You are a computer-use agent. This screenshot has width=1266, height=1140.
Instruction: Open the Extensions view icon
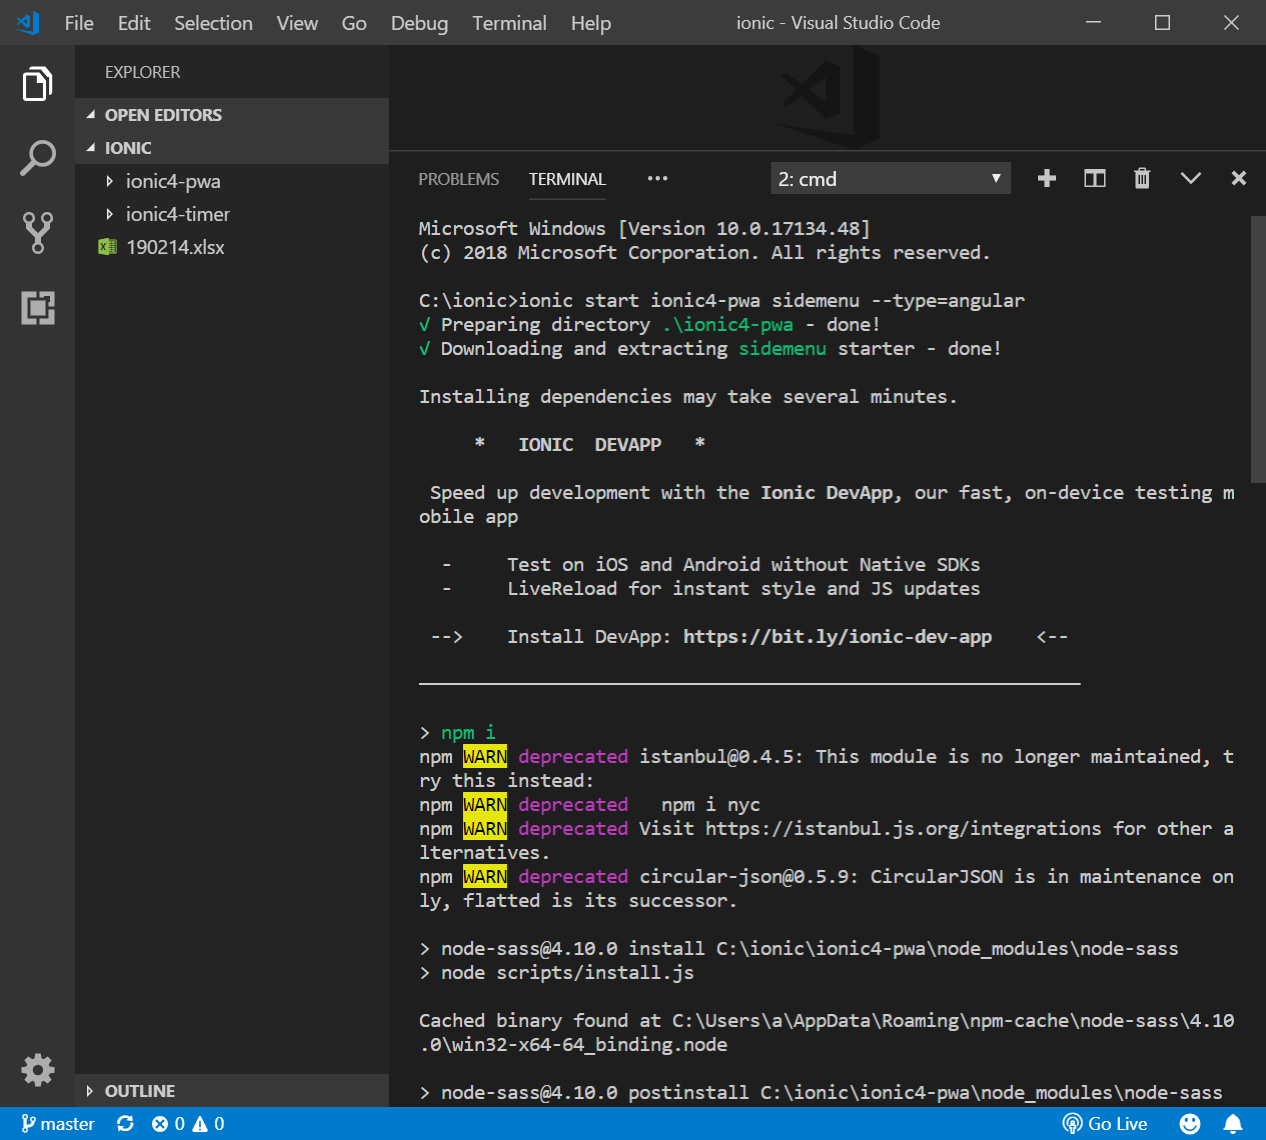point(37,307)
